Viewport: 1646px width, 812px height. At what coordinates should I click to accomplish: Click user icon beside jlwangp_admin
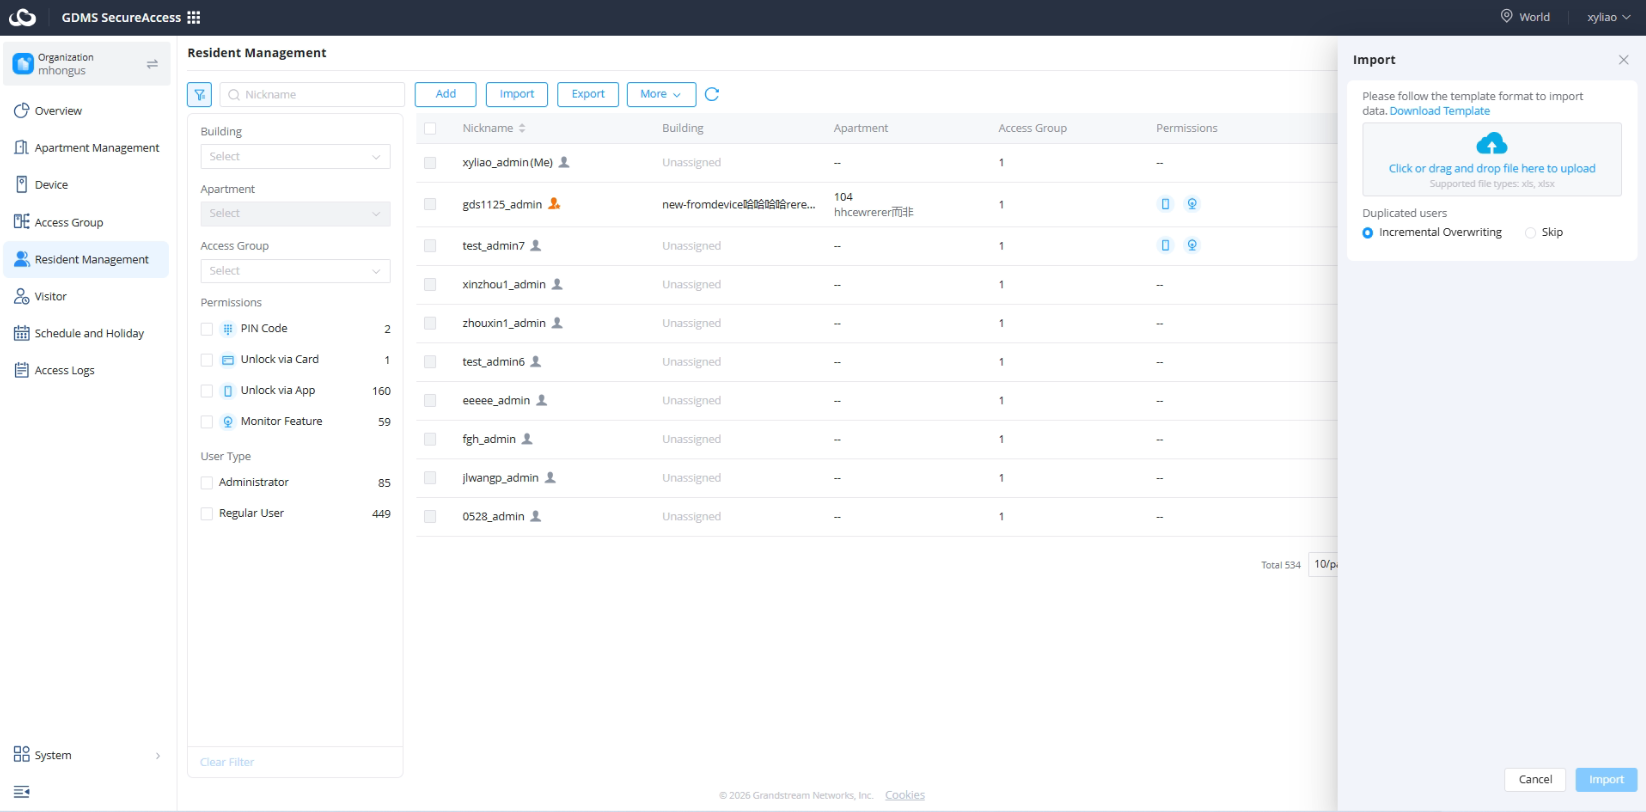(550, 478)
